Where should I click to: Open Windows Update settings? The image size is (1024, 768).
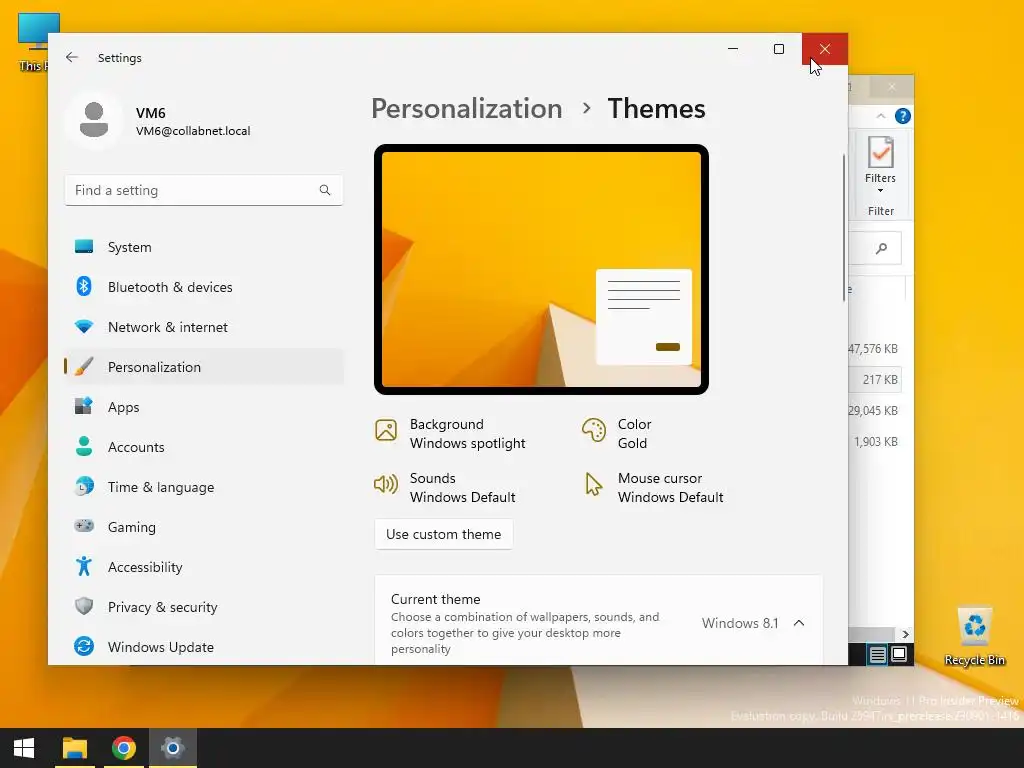(204, 647)
